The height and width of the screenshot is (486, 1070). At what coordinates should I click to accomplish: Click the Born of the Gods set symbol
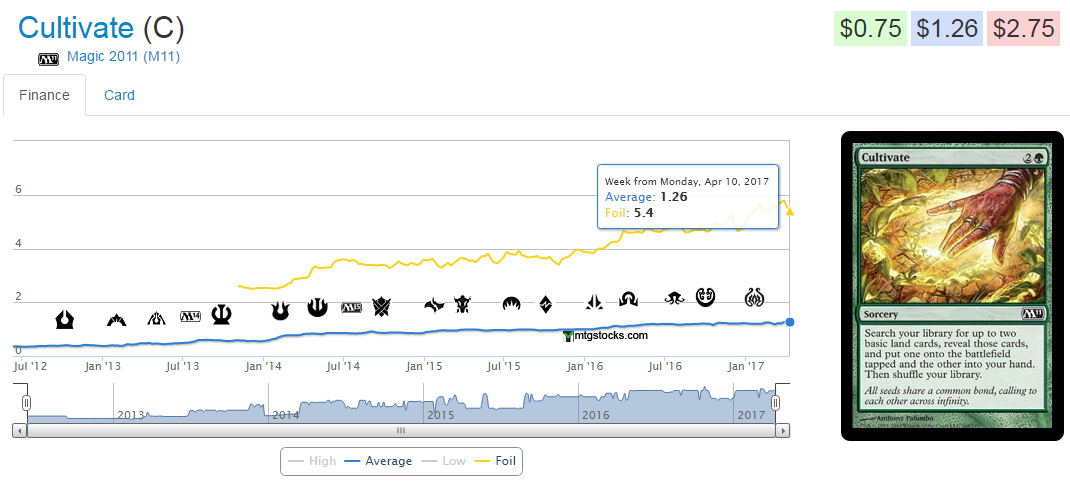[280, 311]
